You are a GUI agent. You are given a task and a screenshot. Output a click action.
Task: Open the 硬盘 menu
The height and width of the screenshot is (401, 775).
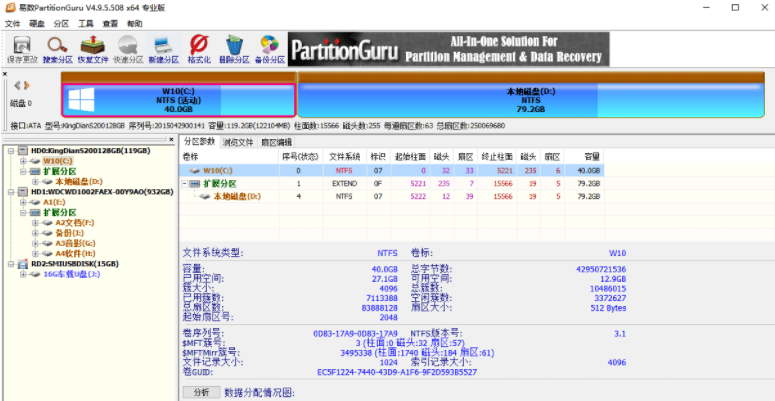[37, 23]
